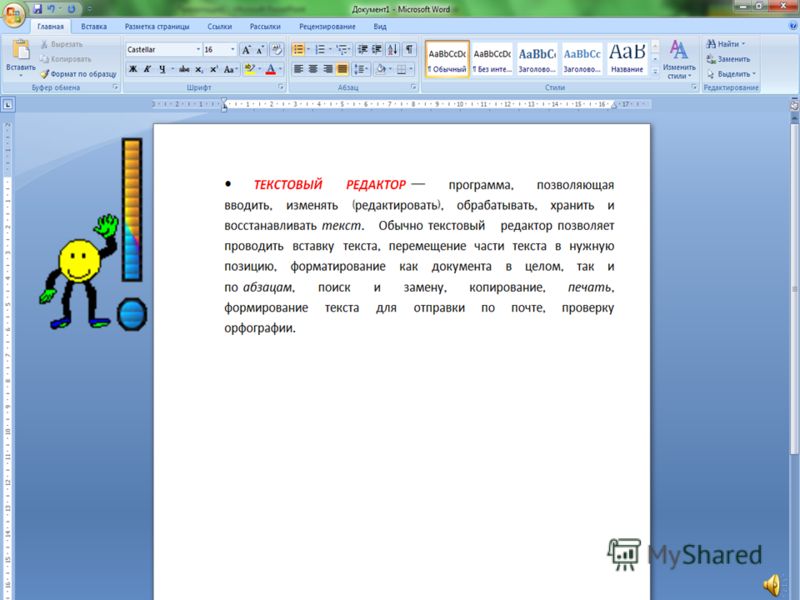The width and height of the screenshot is (800, 600).
Task: Open the Разметка страницы tab
Action: pos(157,27)
